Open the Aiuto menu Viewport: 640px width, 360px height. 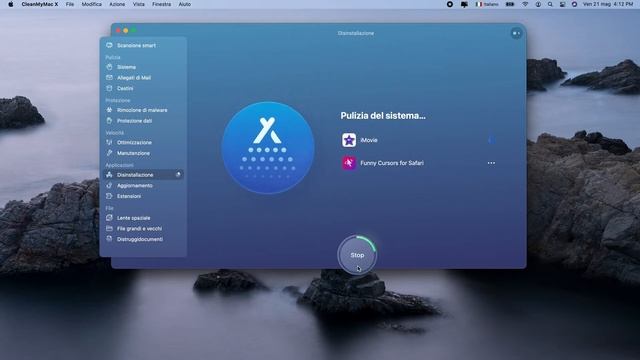184,4
